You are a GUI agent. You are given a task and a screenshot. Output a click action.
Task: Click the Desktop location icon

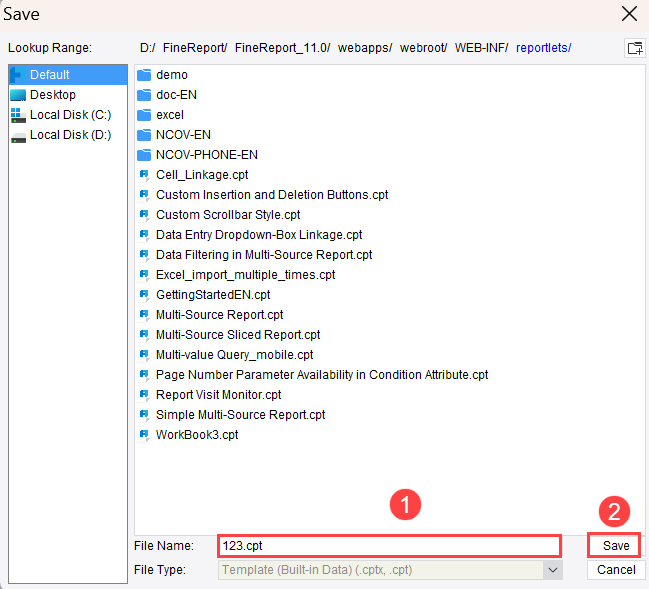(x=18, y=95)
